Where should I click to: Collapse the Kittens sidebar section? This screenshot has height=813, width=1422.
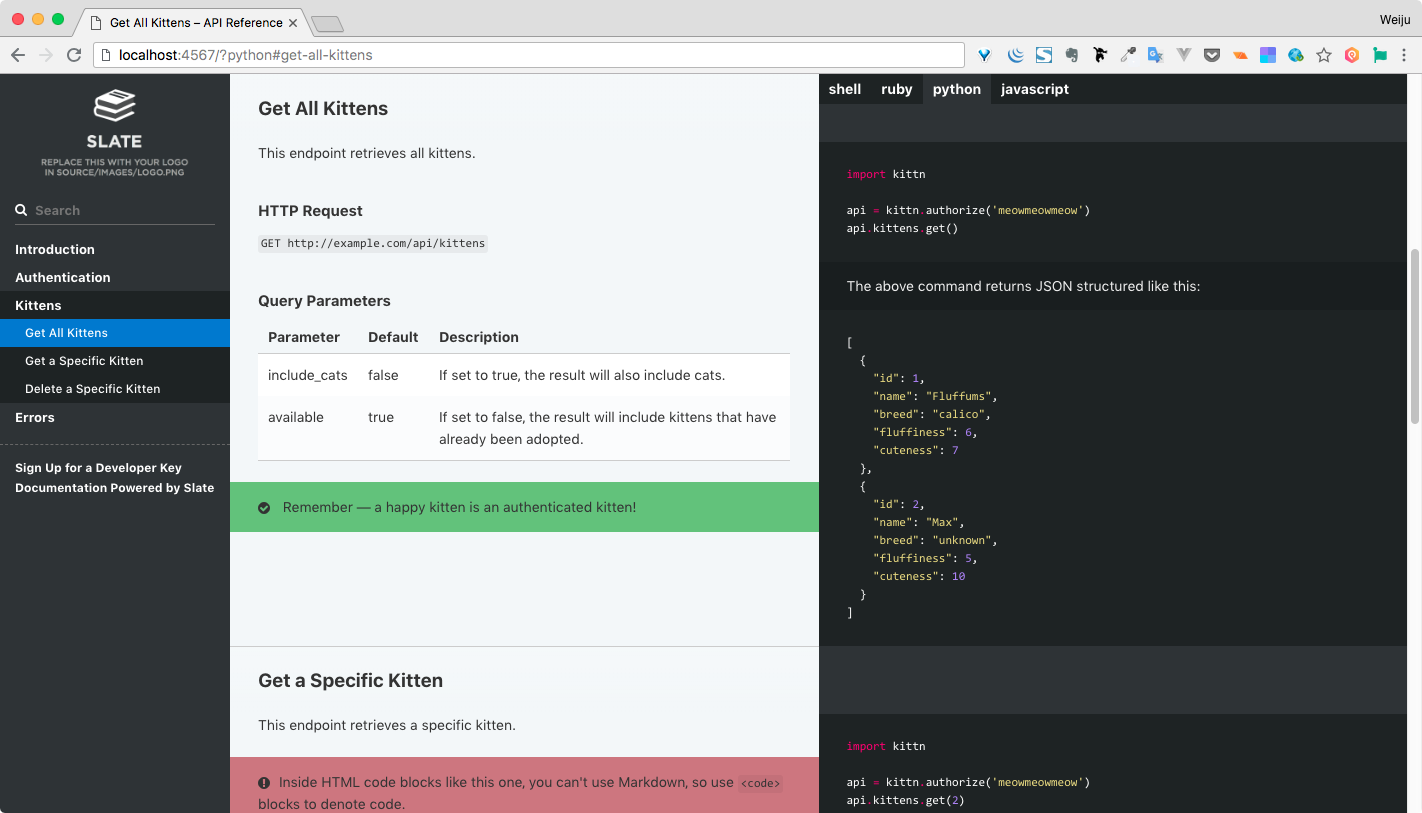[38, 305]
